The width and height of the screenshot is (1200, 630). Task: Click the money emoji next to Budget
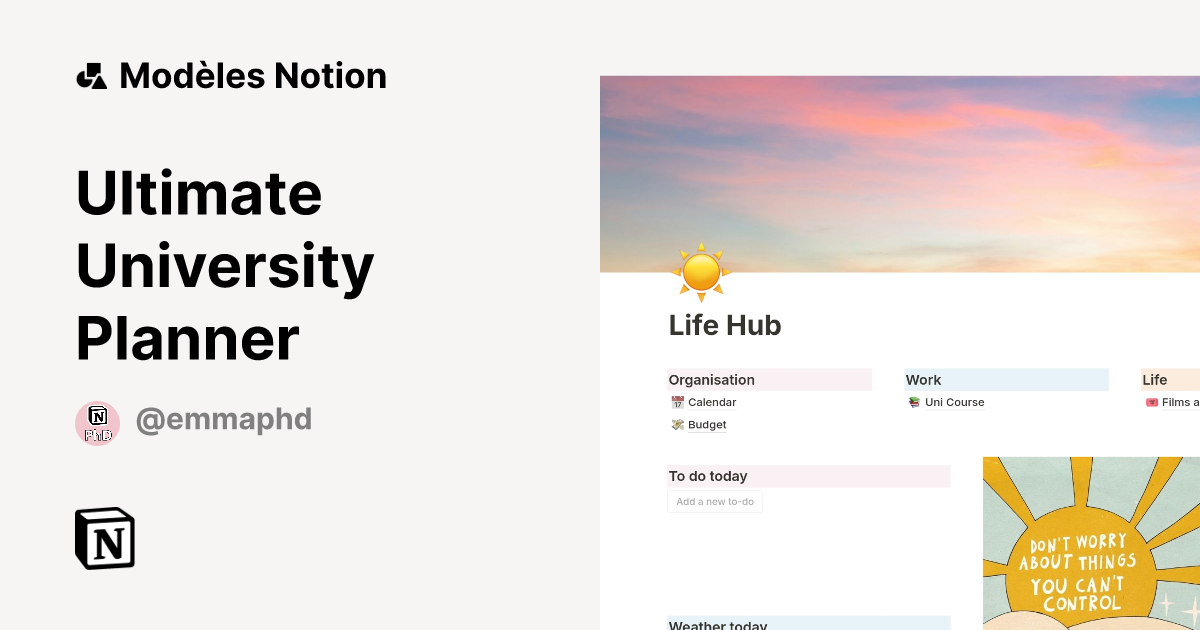[x=677, y=424]
